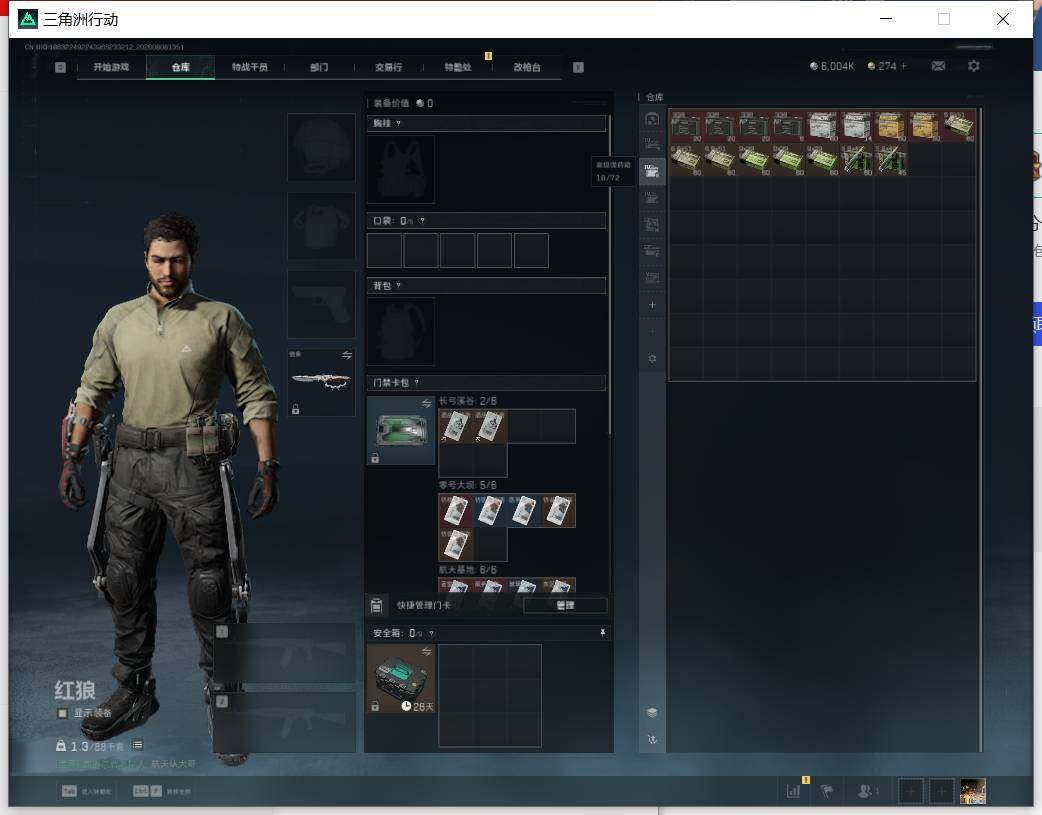
Task: Click the flag icon in bottom bar
Action: click(827, 791)
